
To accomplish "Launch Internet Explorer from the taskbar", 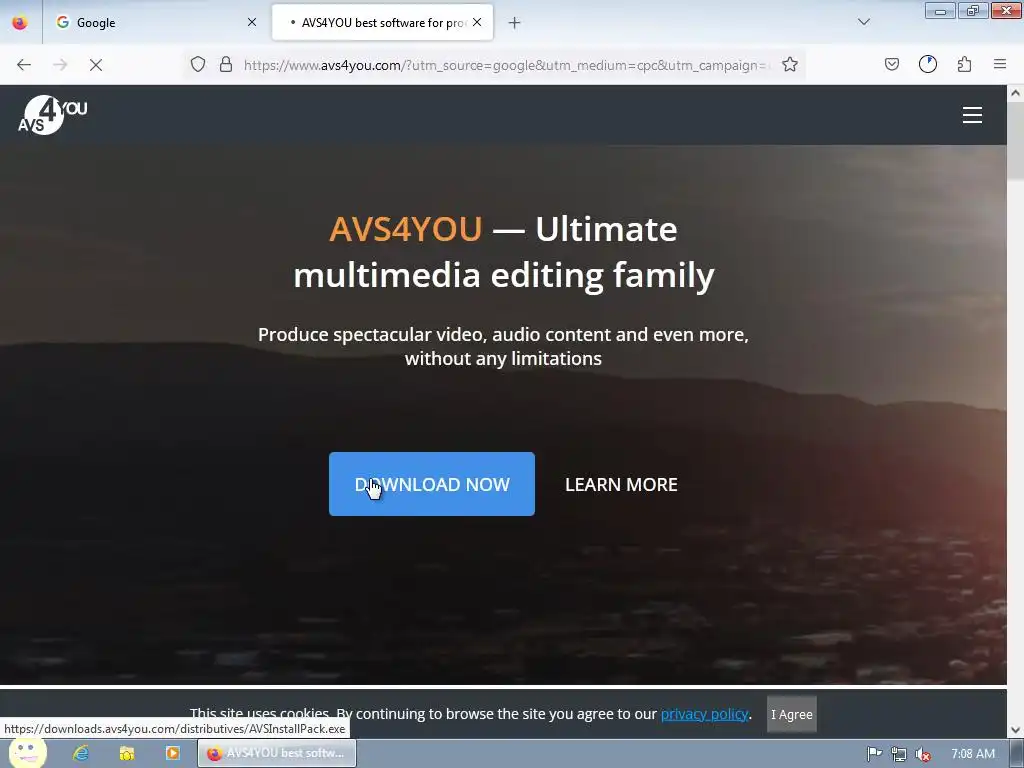I will [x=81, y=753].
